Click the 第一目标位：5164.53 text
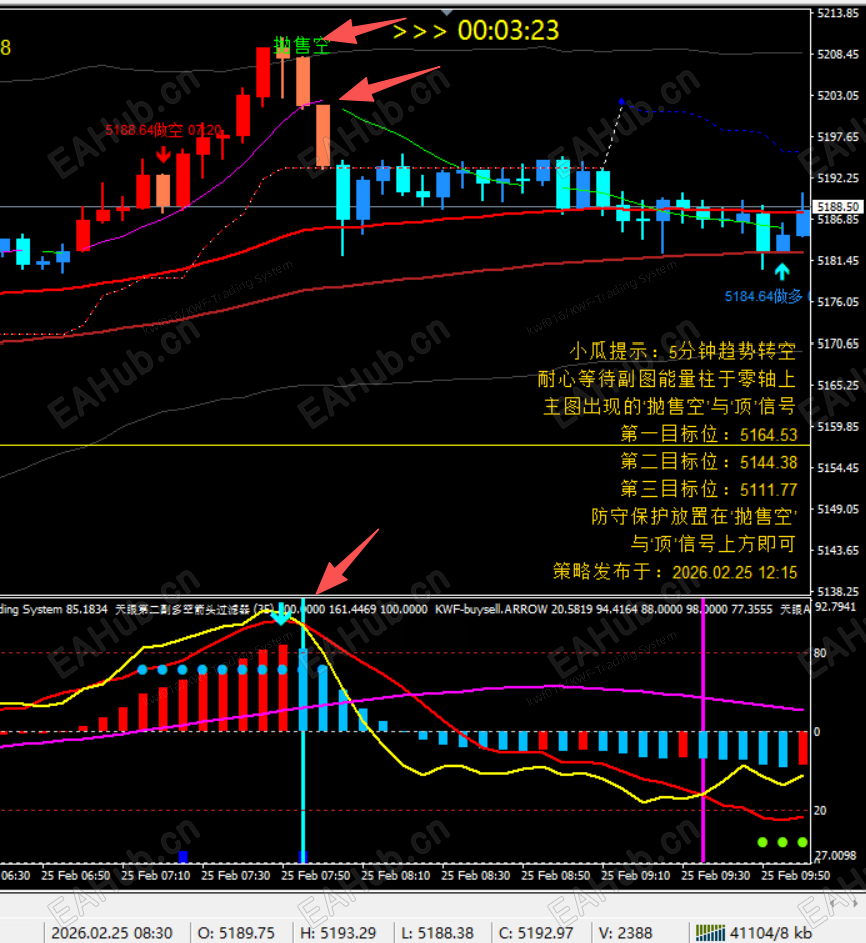This screenshot has height=943, width=866. click(x=708, y=434)
